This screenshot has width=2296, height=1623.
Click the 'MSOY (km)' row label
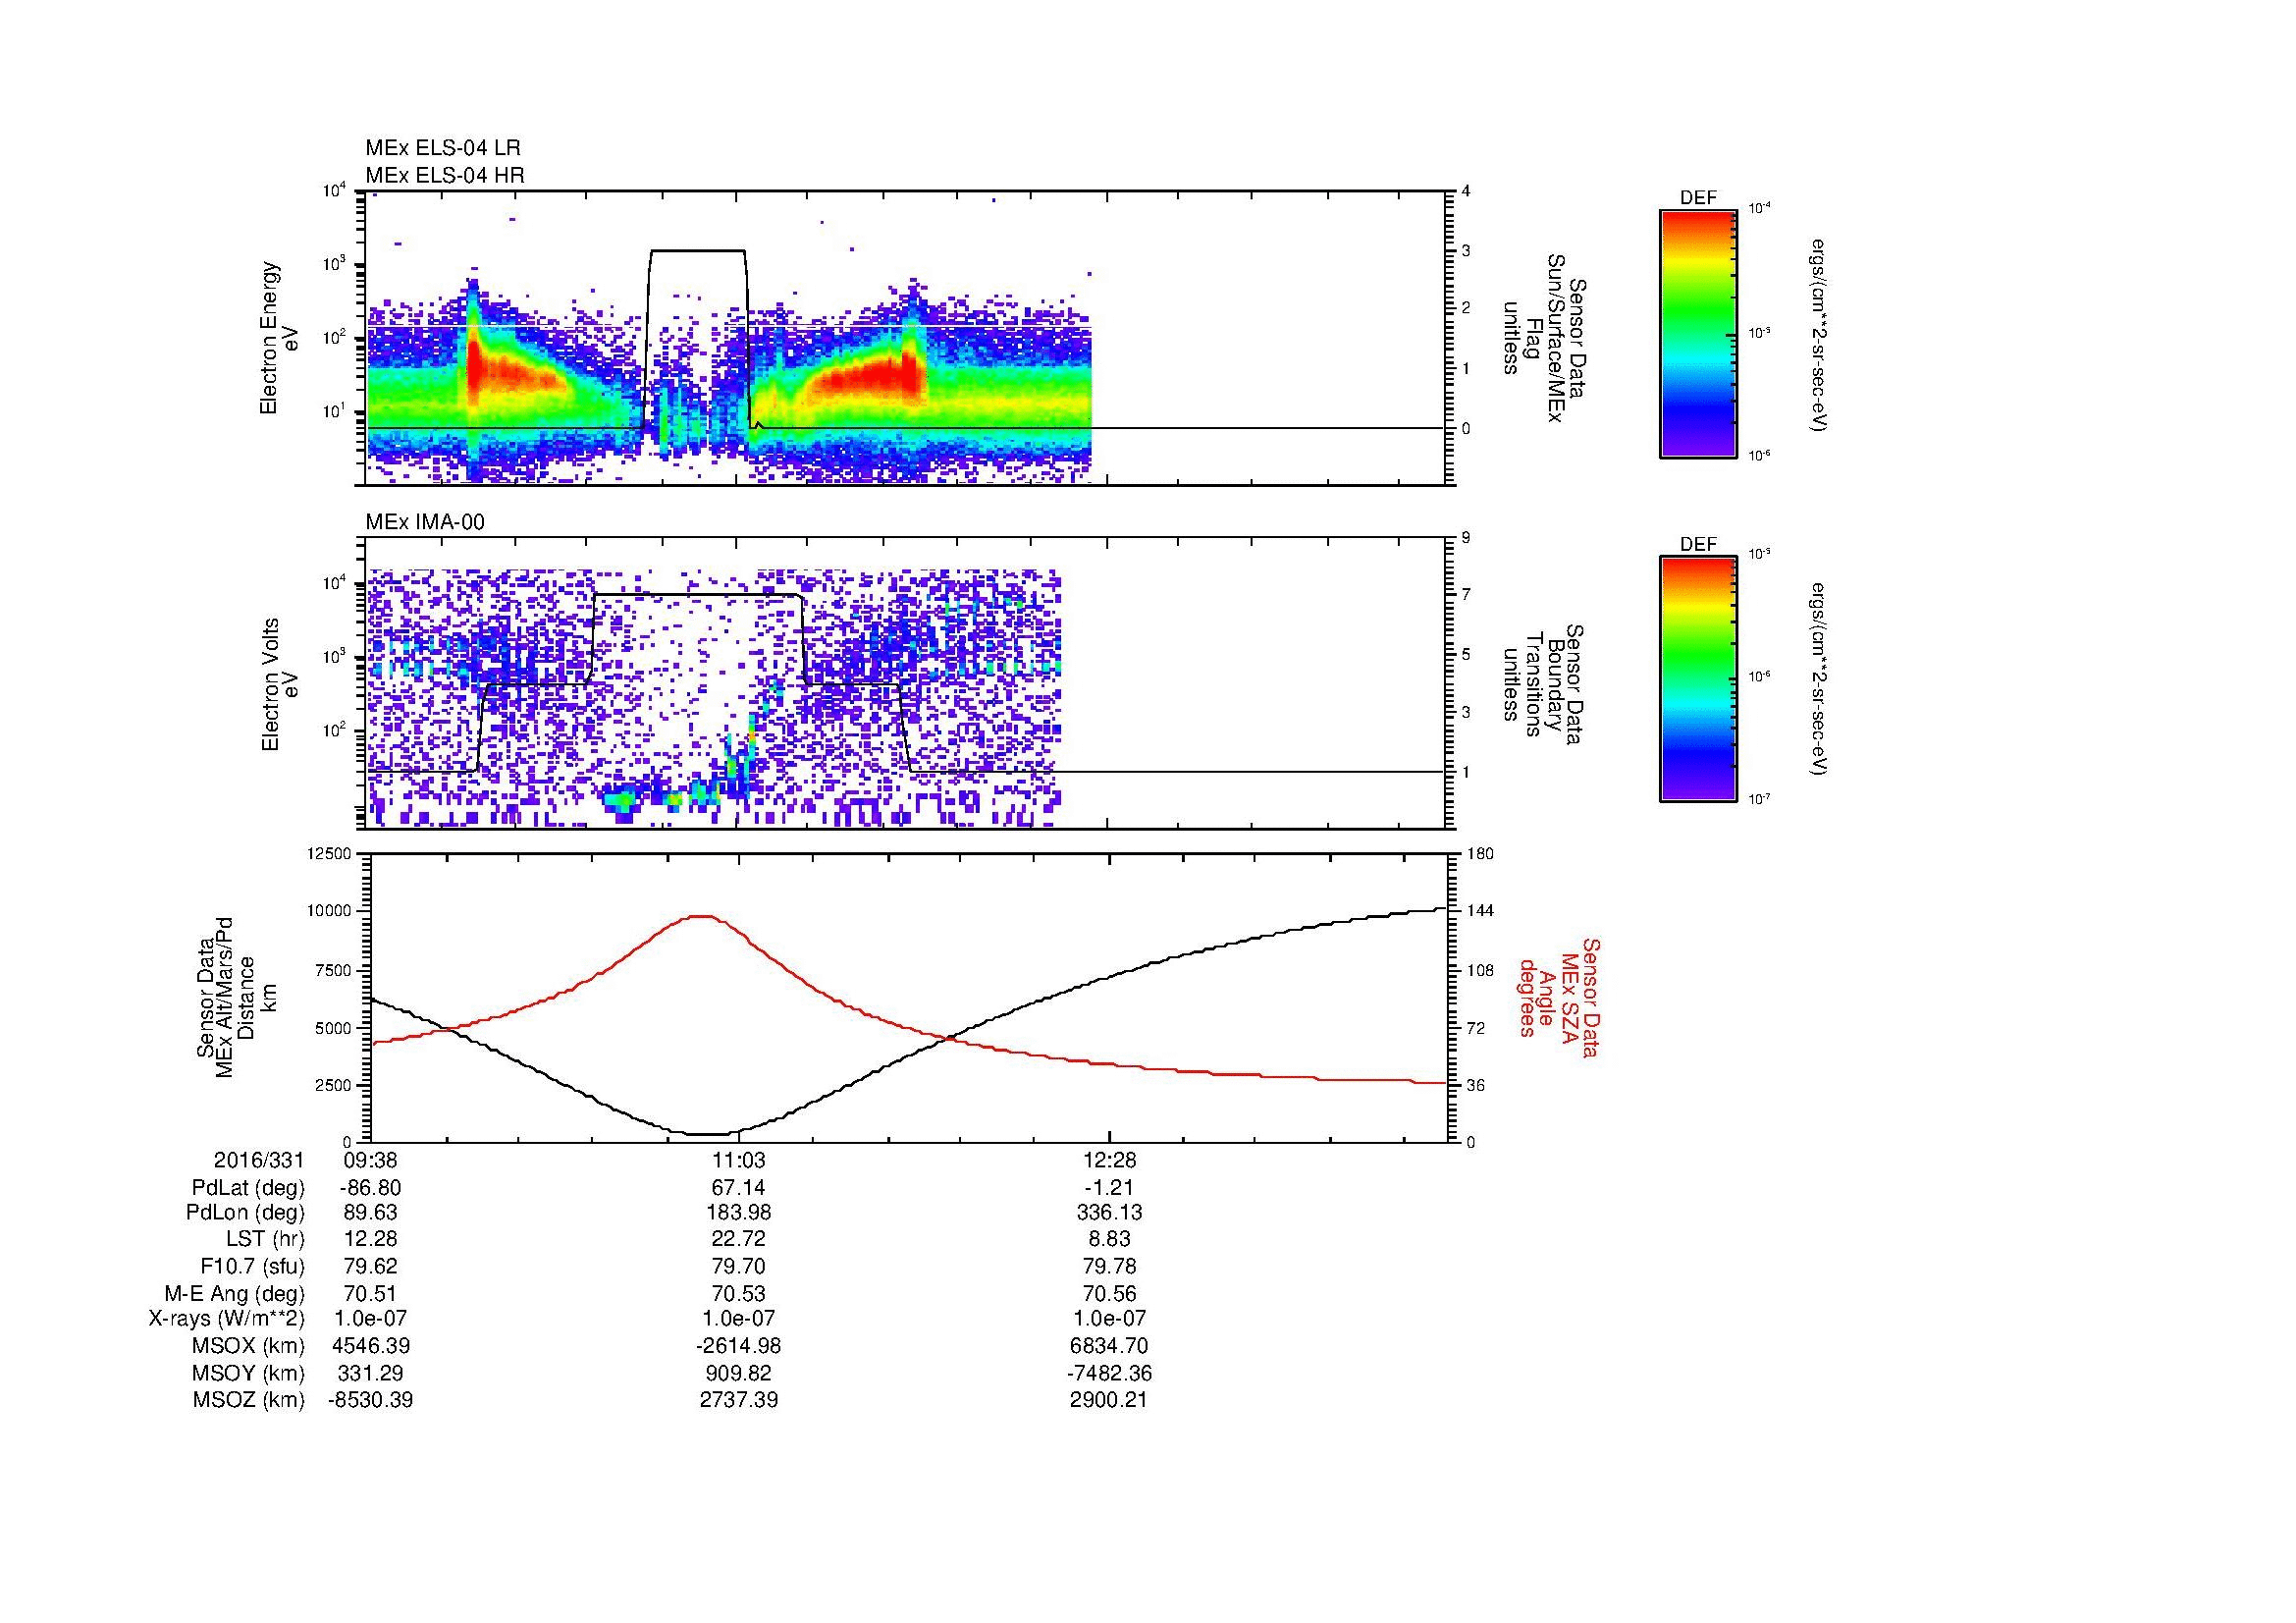pyautogui.click(x=249, y=1373)
